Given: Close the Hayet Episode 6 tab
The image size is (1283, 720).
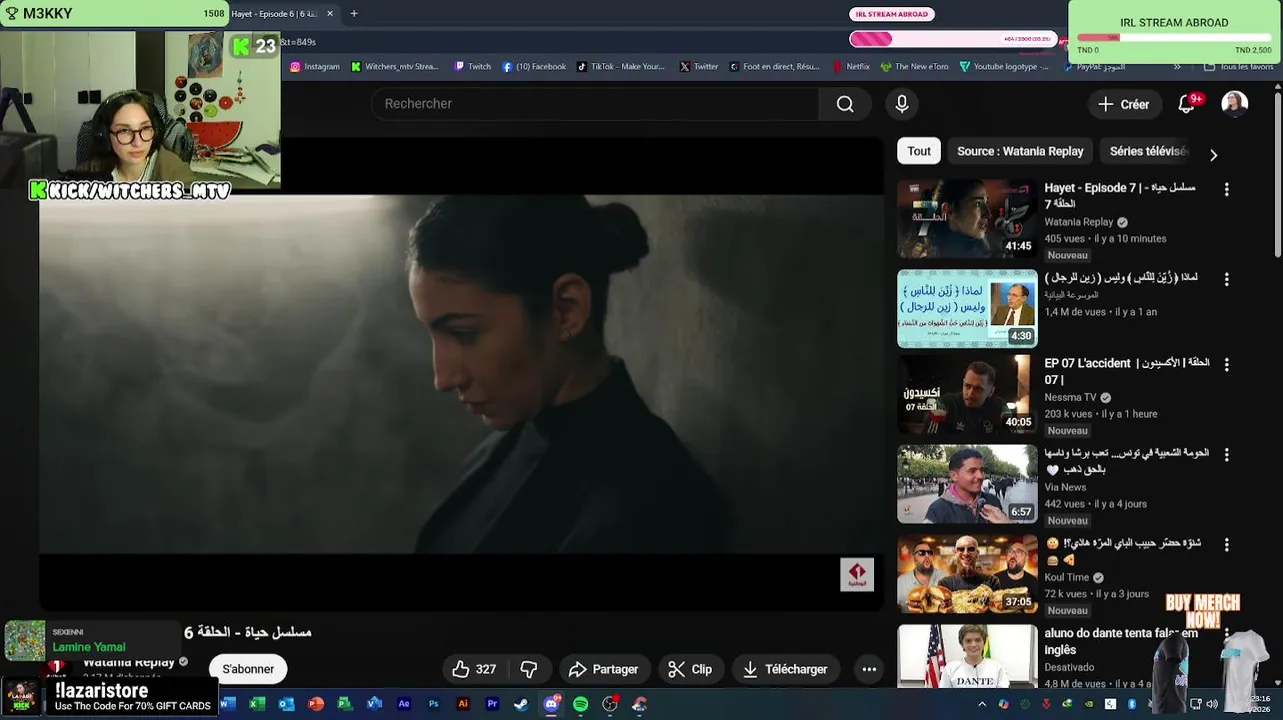Looking at the screenshot, I should (330, 14).
